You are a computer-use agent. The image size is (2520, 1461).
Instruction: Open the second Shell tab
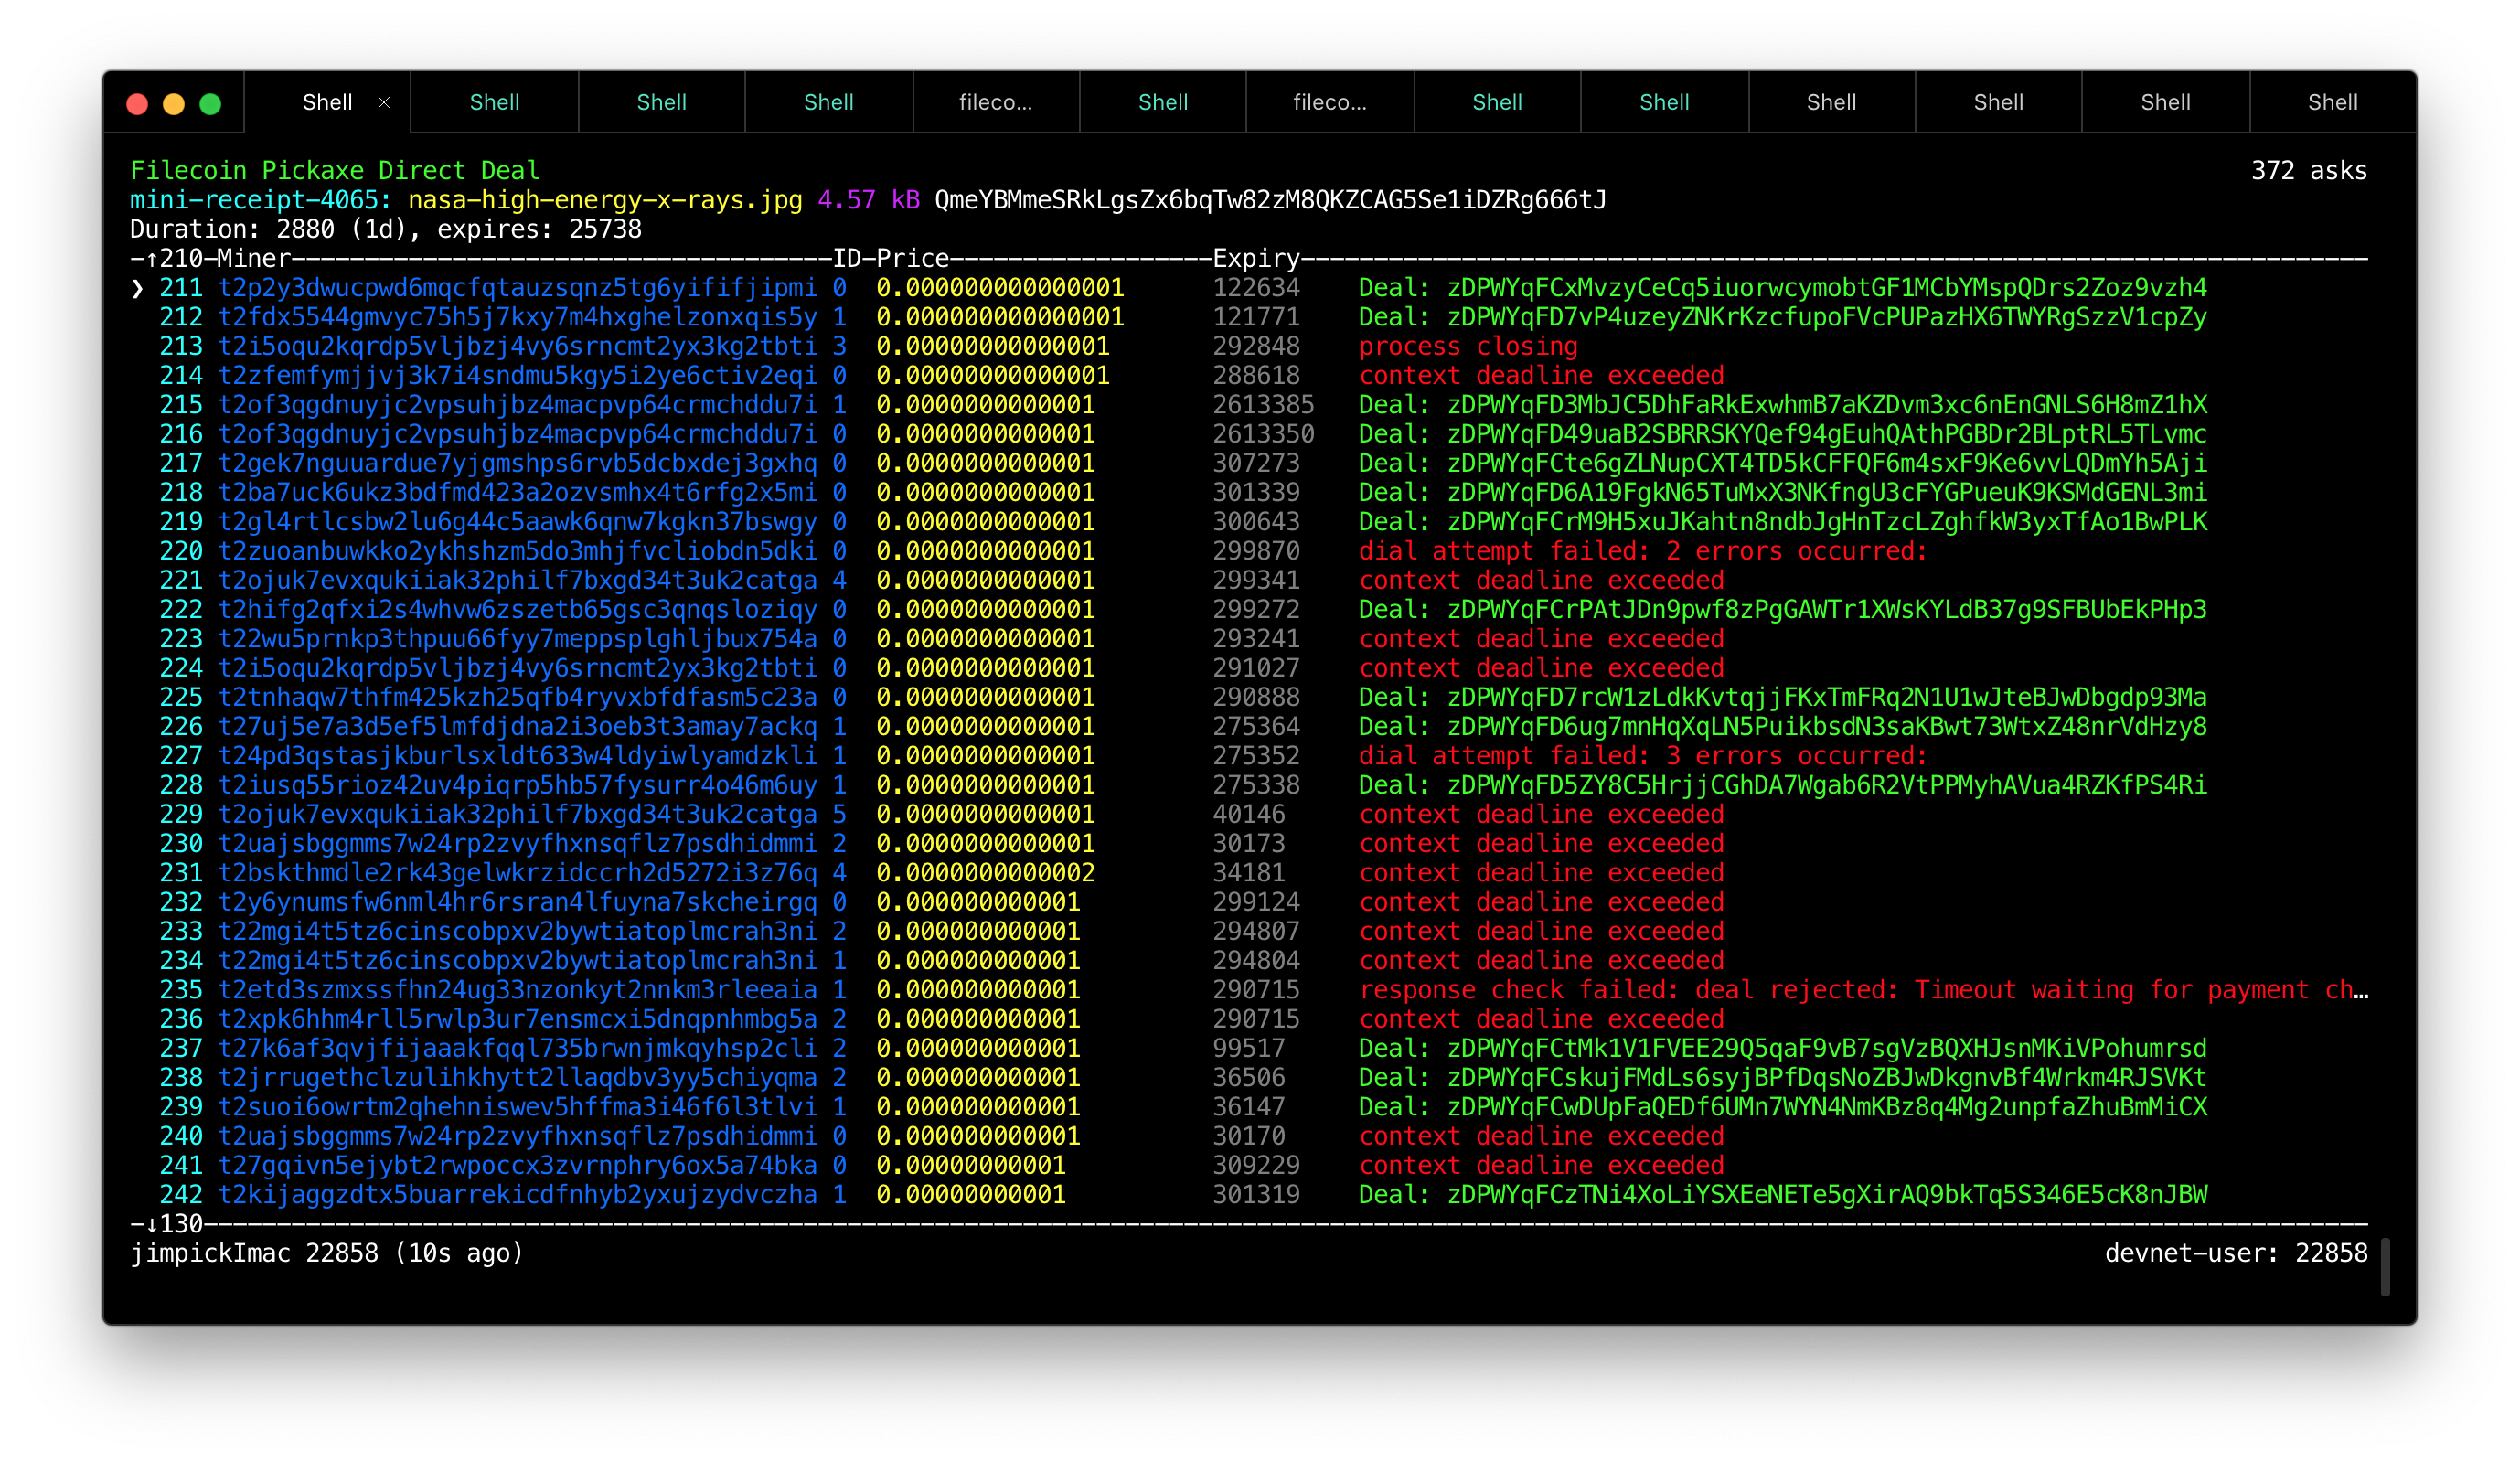494,102
